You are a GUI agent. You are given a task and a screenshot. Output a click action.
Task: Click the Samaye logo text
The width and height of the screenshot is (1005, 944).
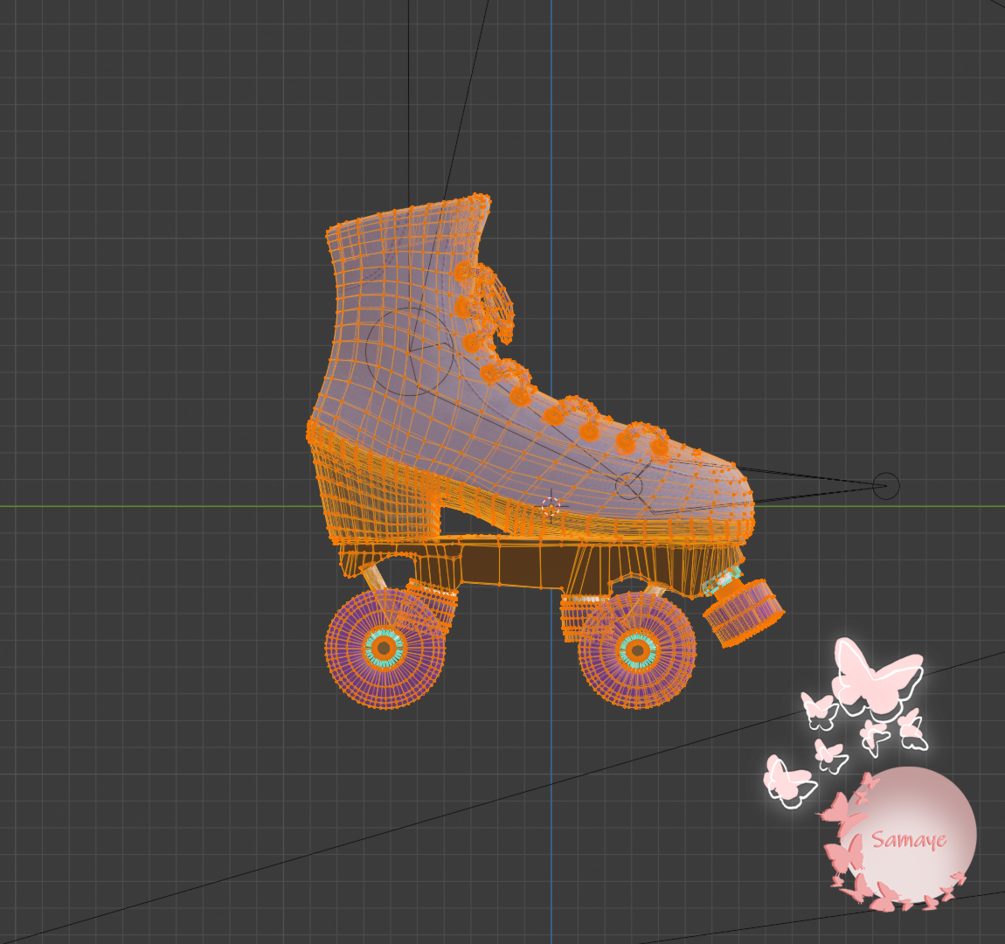point(909,839)
